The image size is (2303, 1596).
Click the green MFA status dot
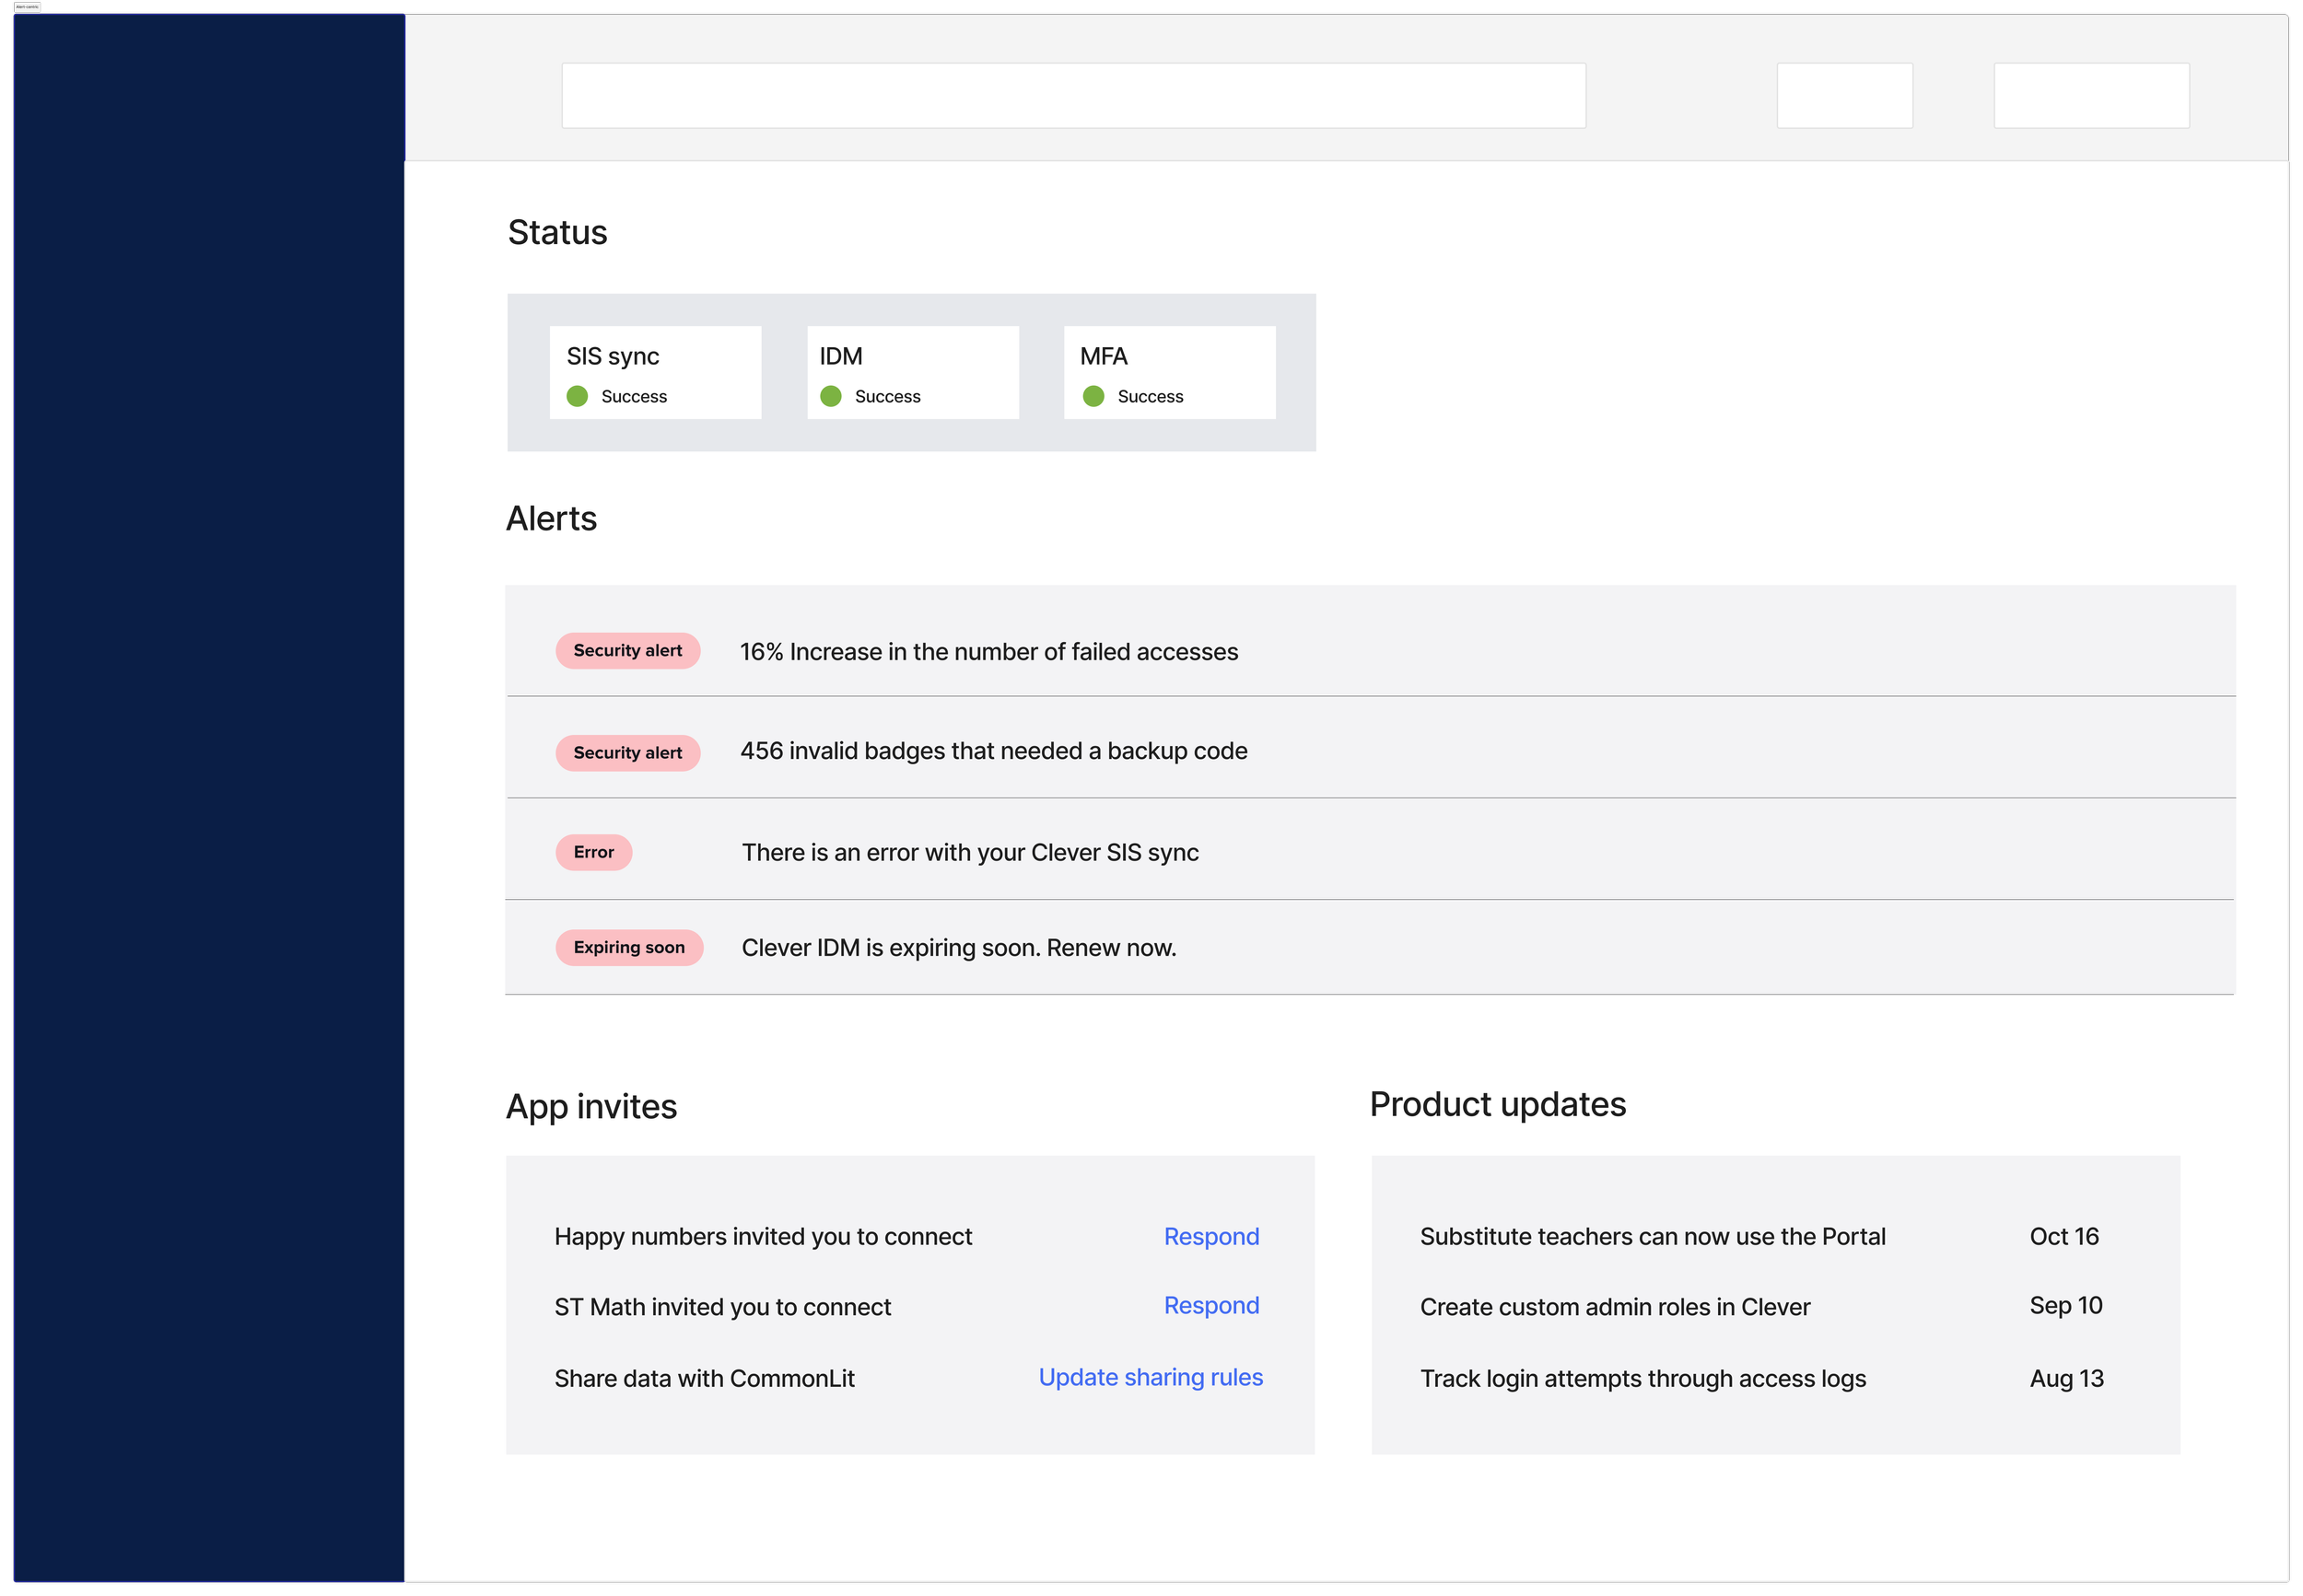click(1093, 396)
